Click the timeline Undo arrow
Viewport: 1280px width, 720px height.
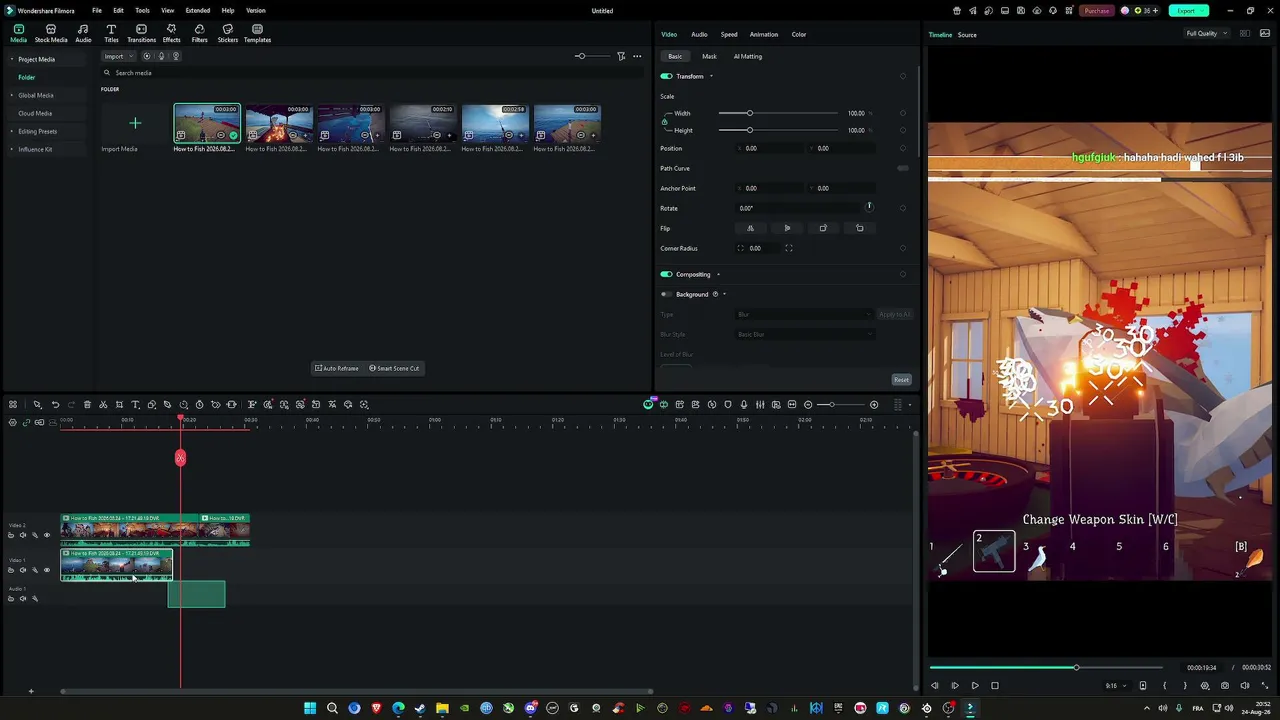[55, 404]
